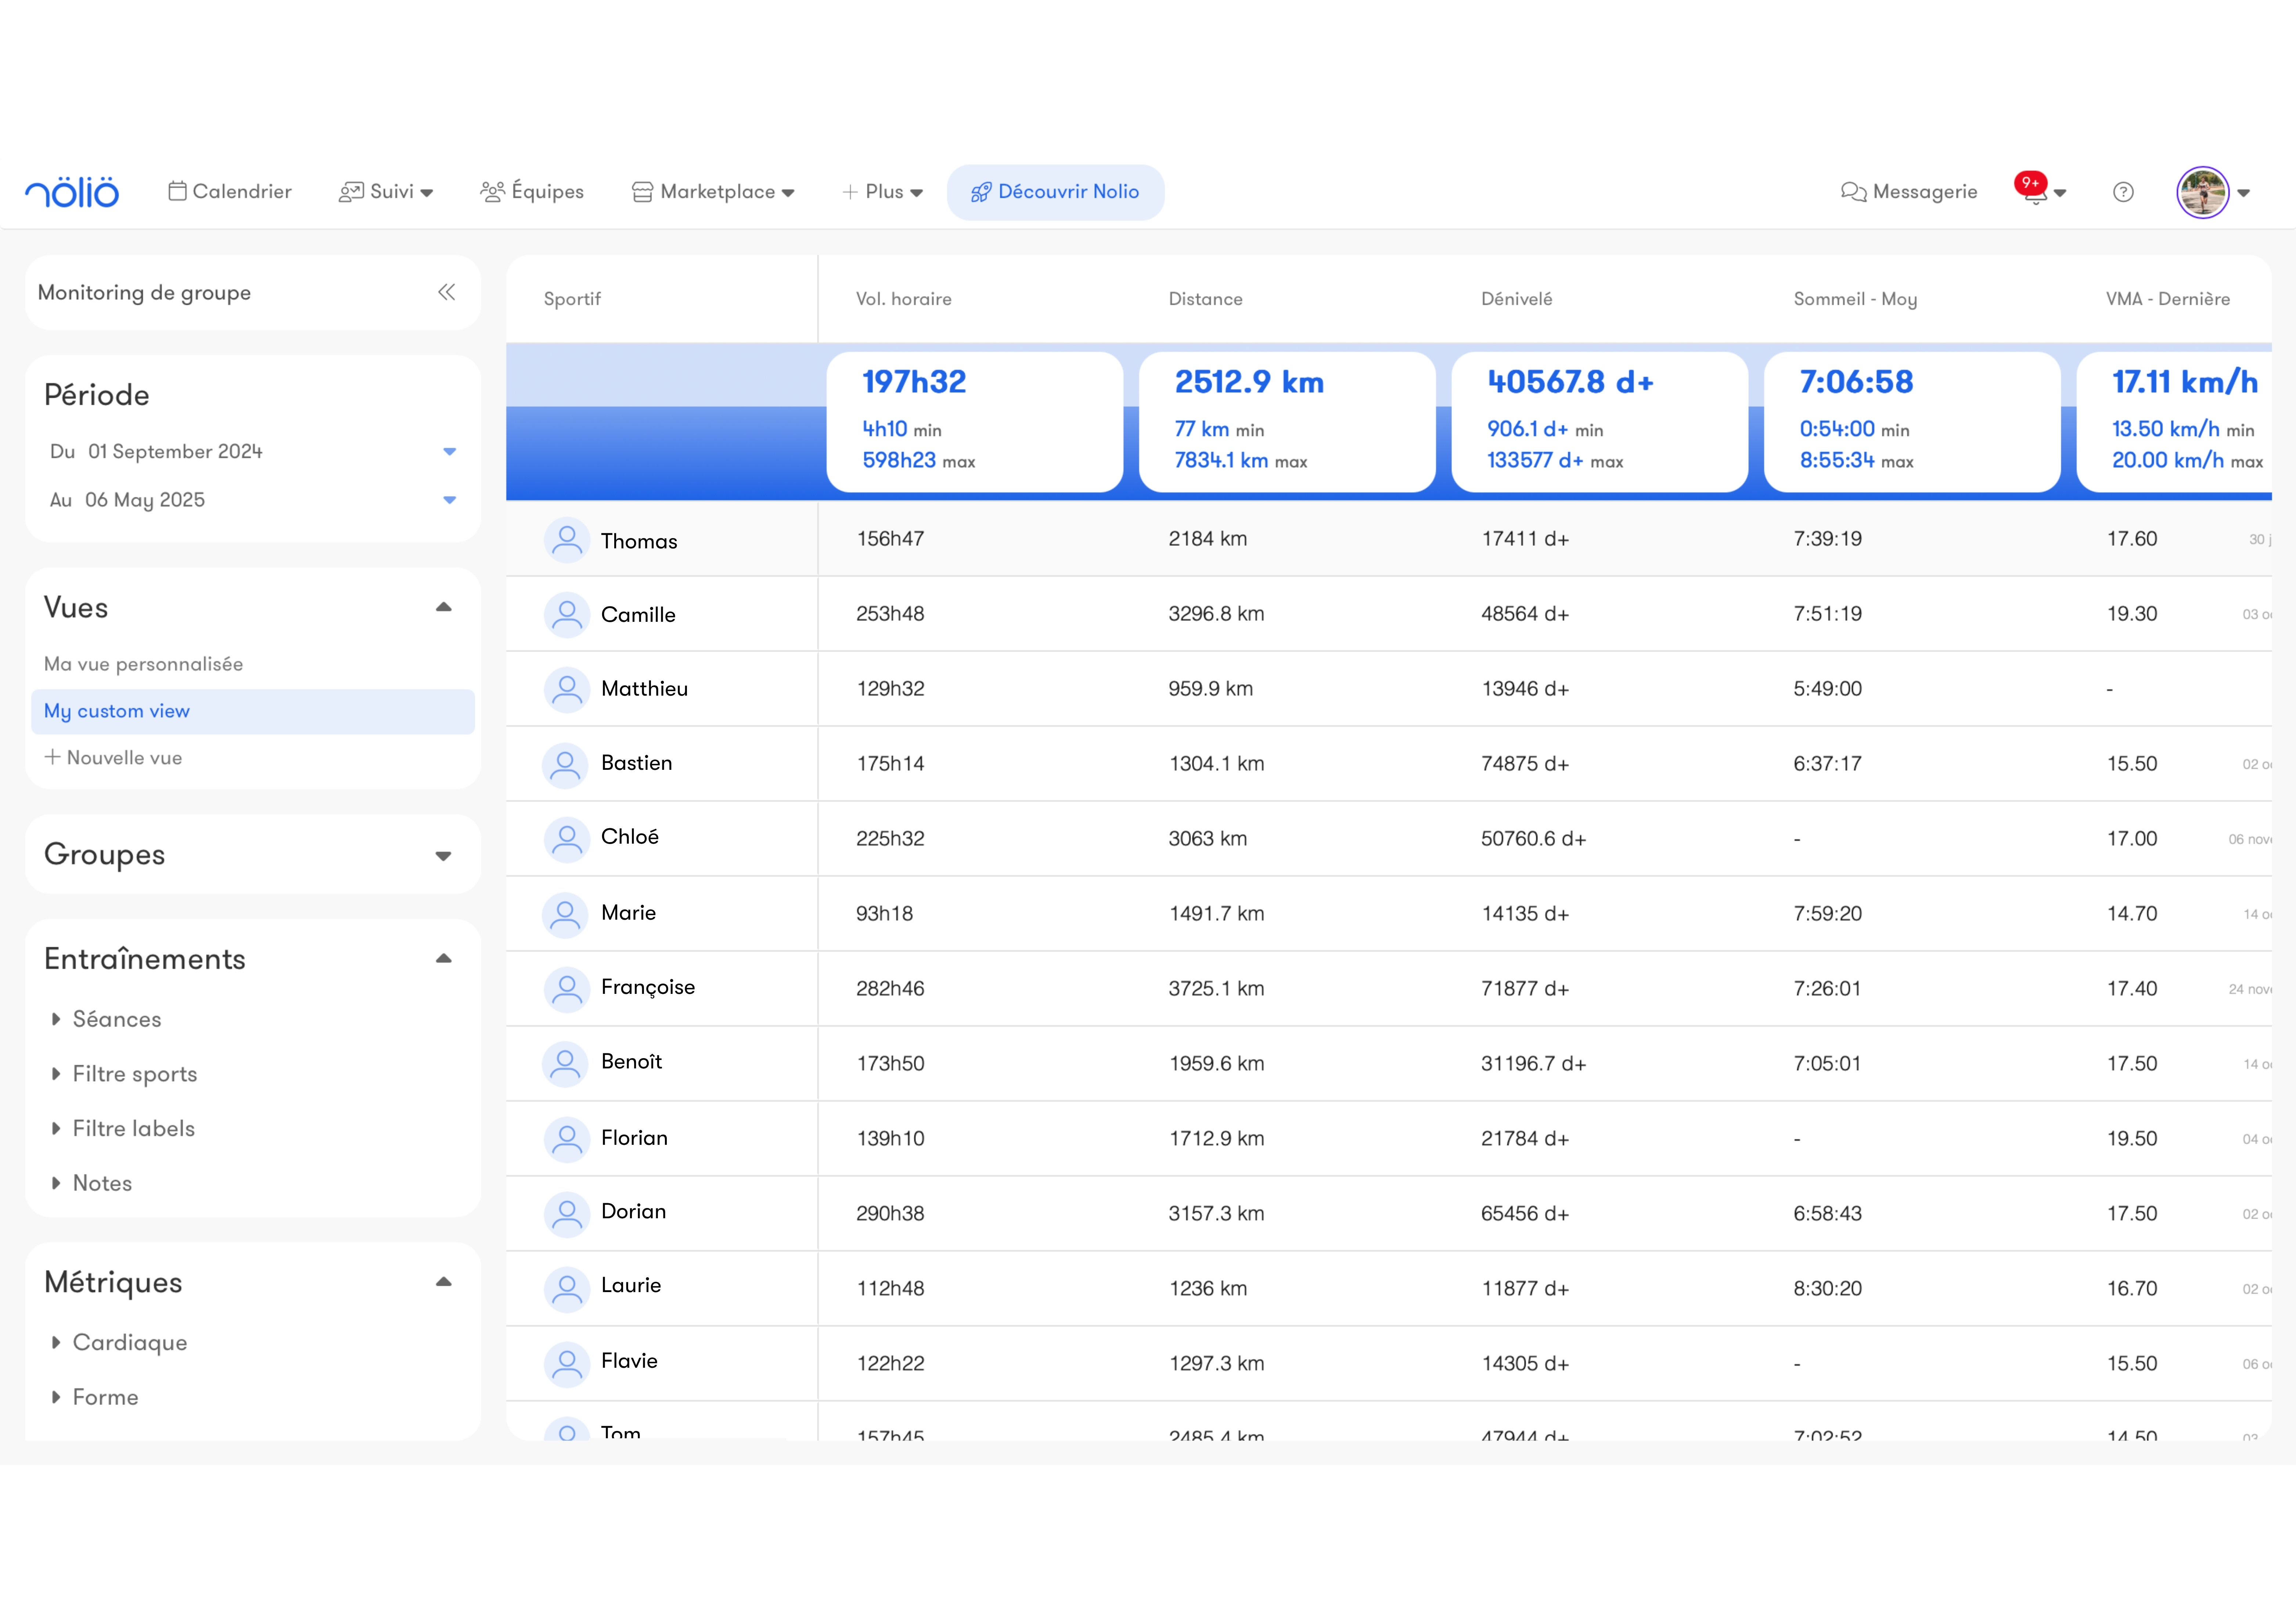
Task: Expand Filtre sports tree item
Action: coord(56,1074)
